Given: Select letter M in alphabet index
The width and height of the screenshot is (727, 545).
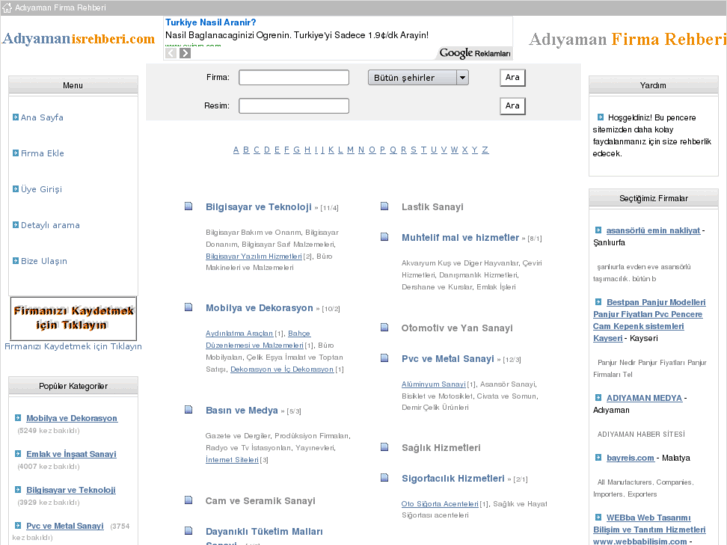Looking at the screenshot, I should [350, 150].
